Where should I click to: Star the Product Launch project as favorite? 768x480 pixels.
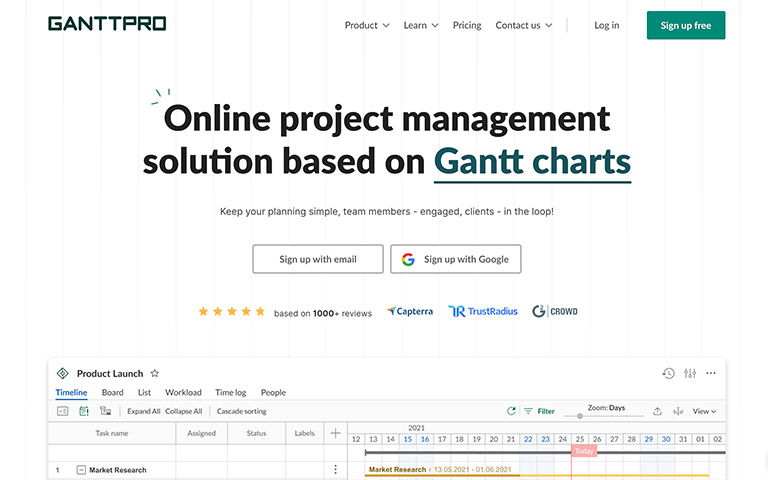pos(155,373)
